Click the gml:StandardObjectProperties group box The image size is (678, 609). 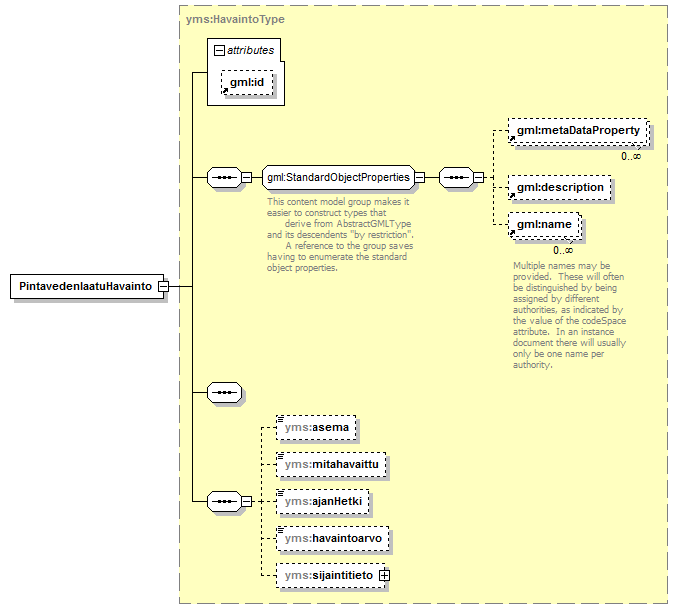[339, 177]
